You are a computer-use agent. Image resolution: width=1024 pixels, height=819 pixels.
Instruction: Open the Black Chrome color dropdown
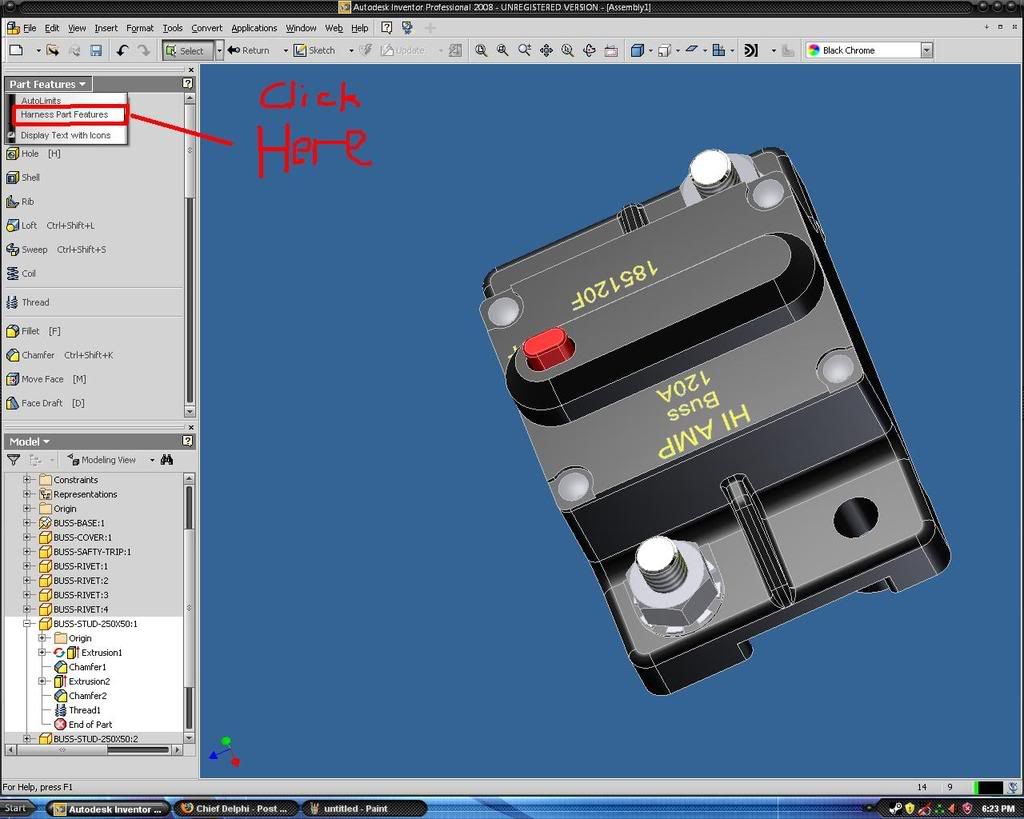pos(927,50)
